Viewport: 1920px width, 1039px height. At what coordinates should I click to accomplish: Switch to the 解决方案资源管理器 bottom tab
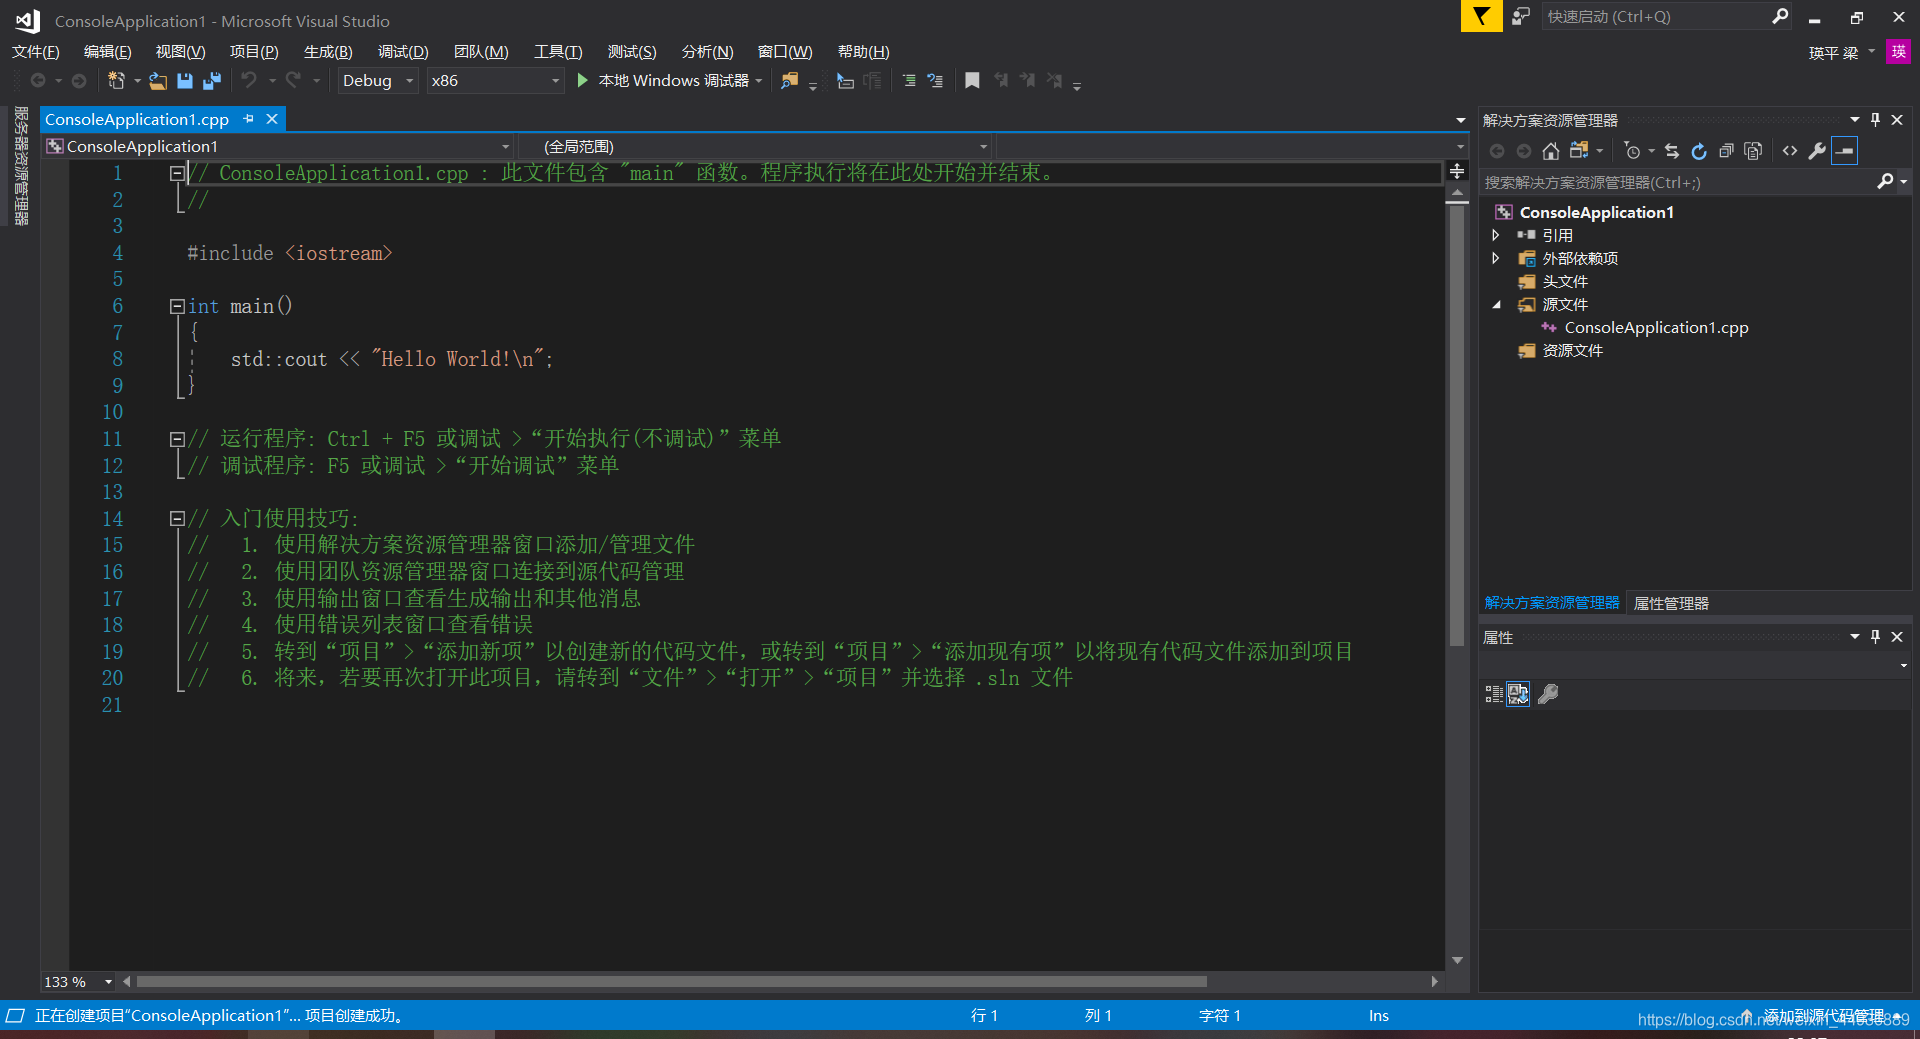[1552, 603]
